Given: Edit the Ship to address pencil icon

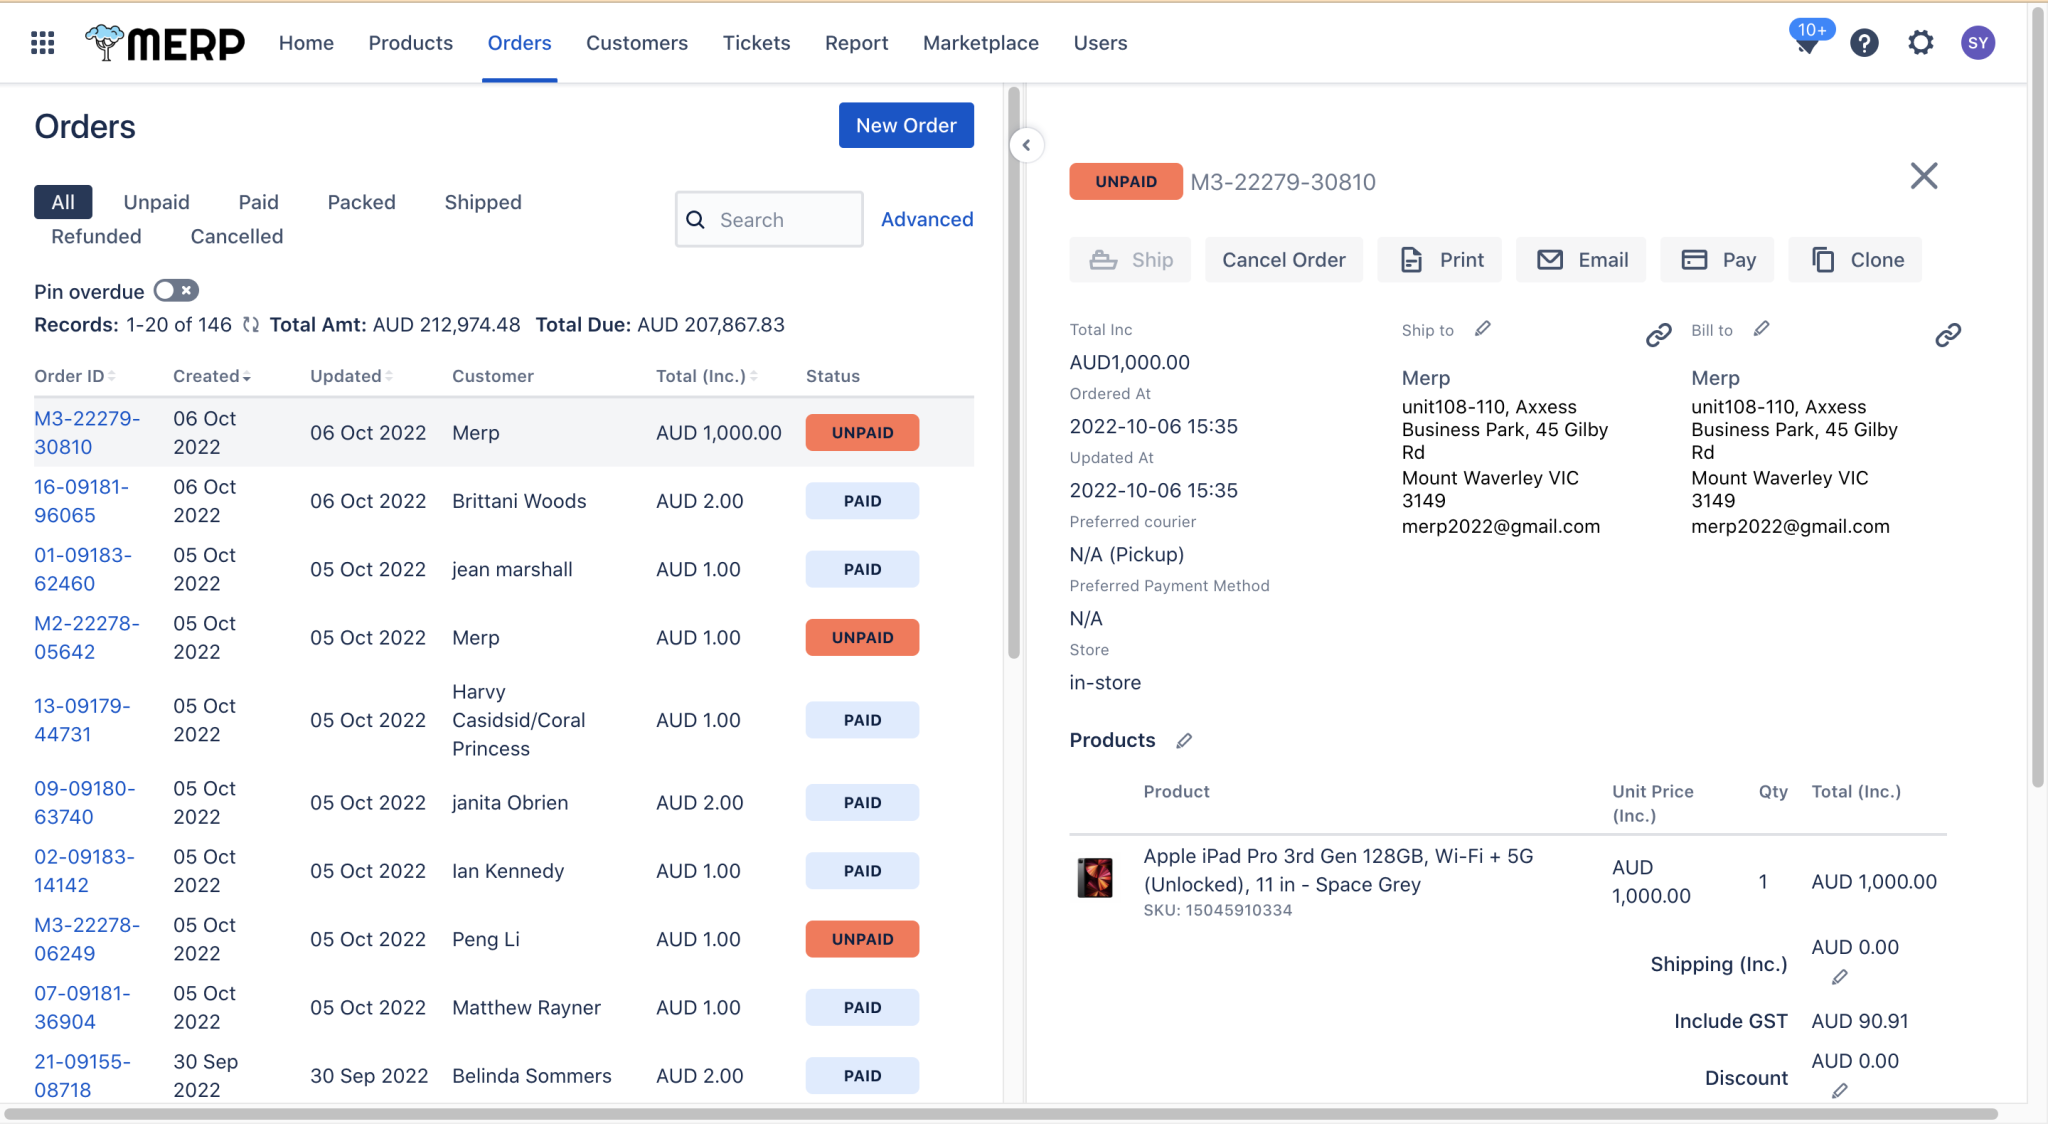Looking at the screenshot, I should (x=1484, y=328).
